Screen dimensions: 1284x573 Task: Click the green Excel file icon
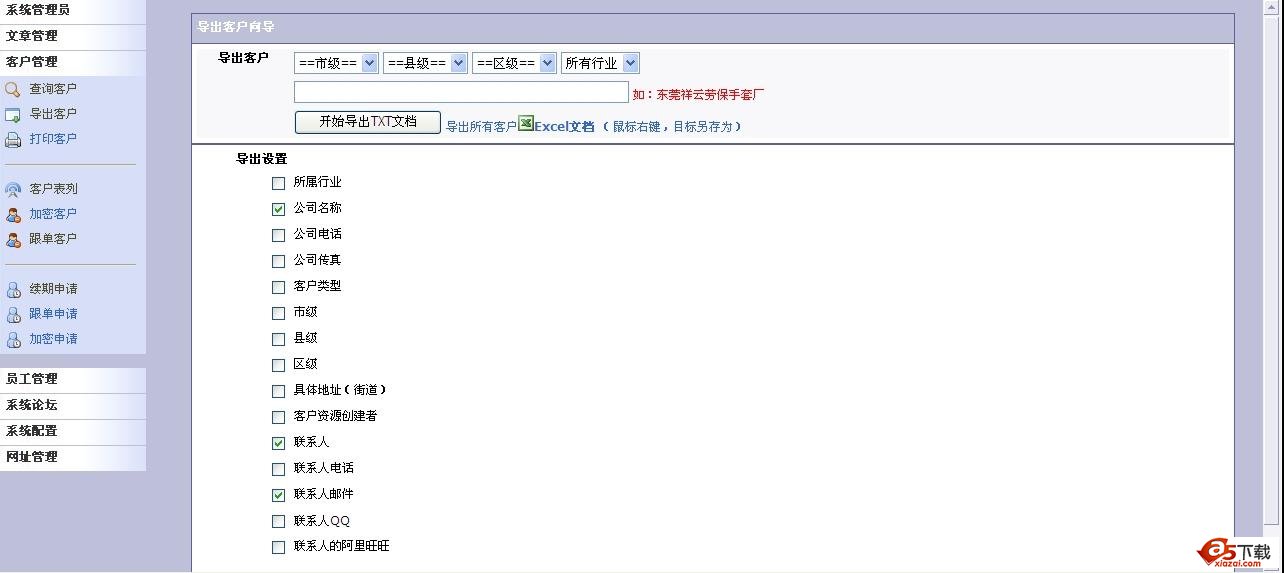point(525,124)
